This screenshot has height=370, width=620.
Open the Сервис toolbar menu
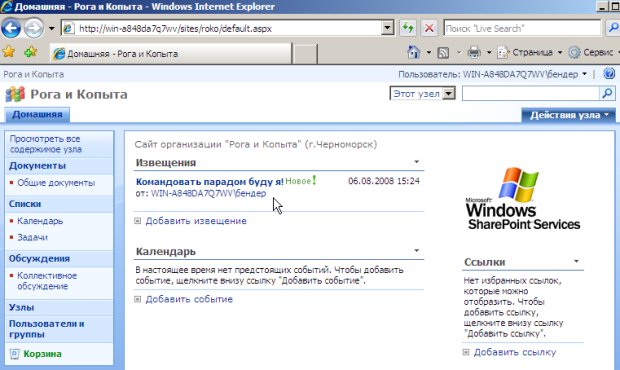click(593, 52)
